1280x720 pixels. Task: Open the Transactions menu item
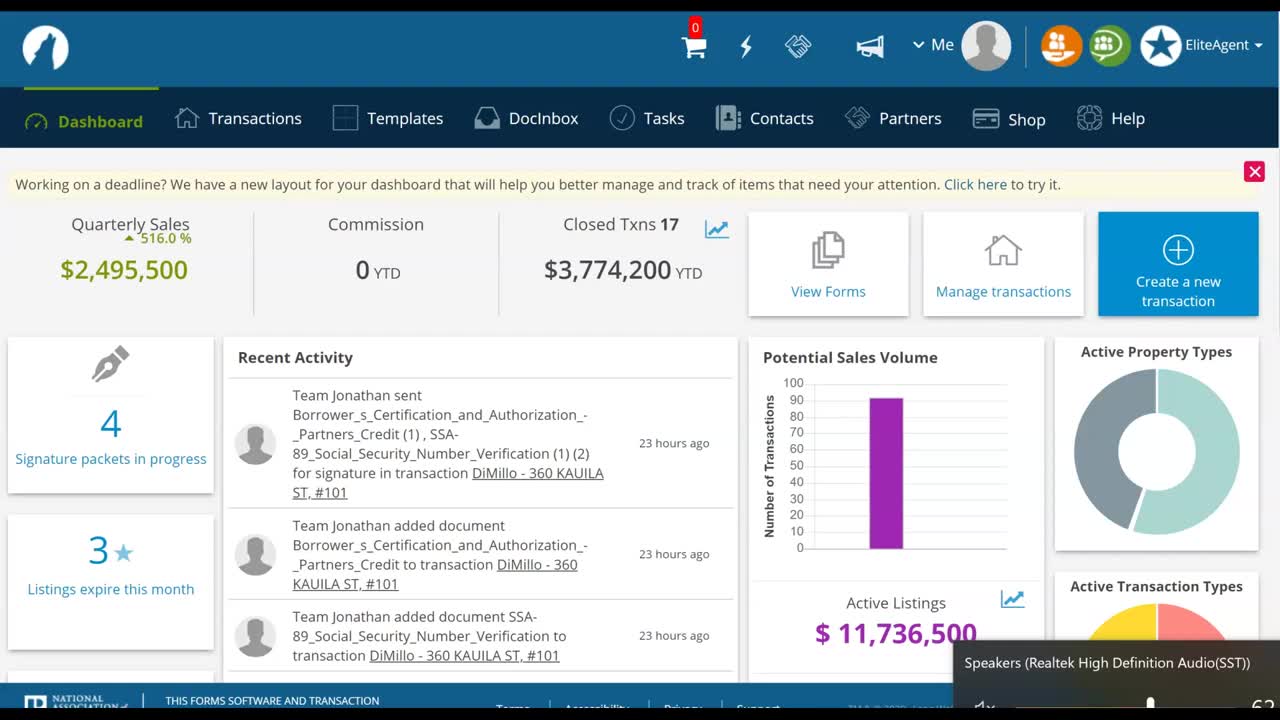238,119
